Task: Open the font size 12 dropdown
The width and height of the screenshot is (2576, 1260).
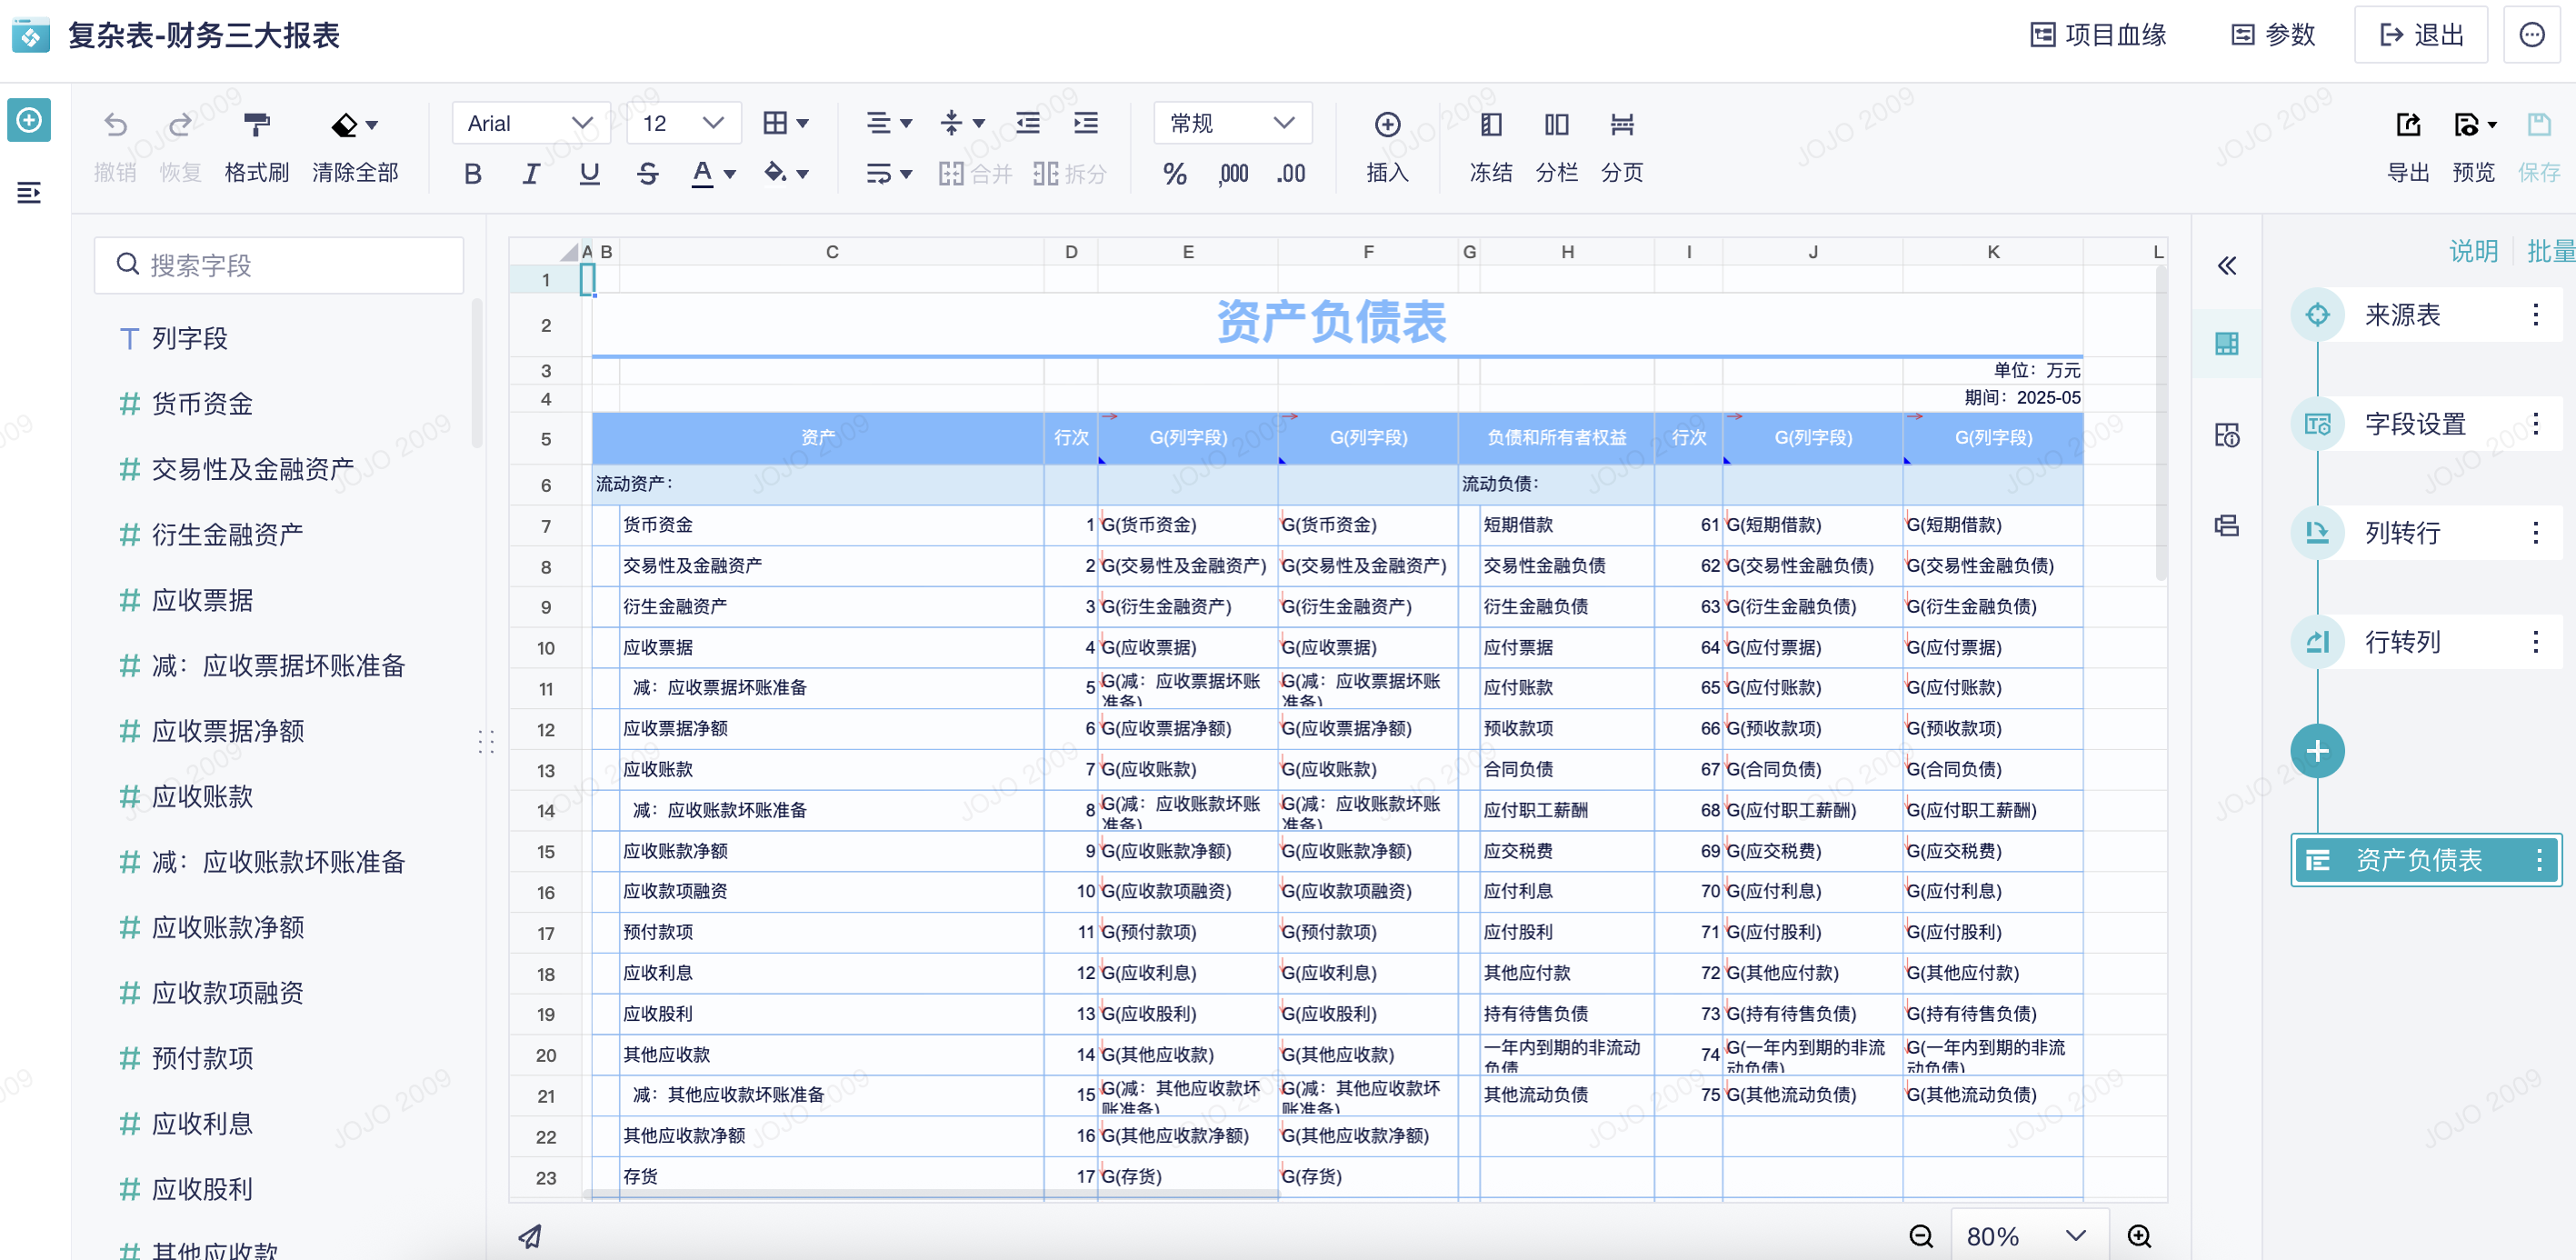Action: 684,123
